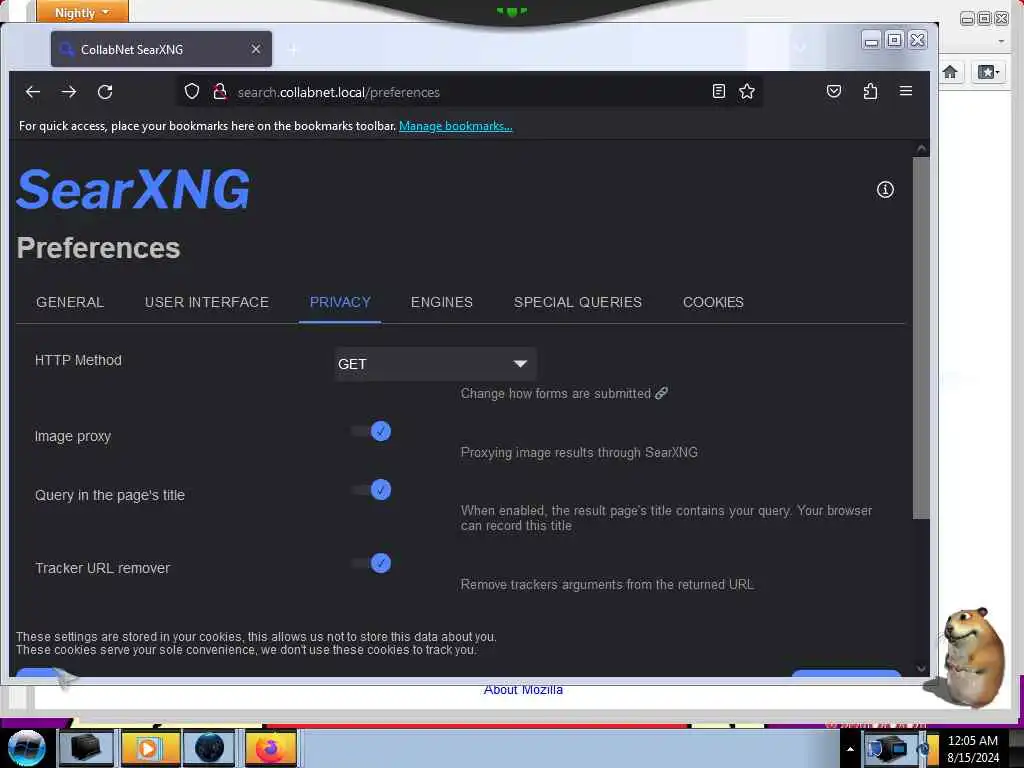Click the Image proxy label

pos(72,436)
